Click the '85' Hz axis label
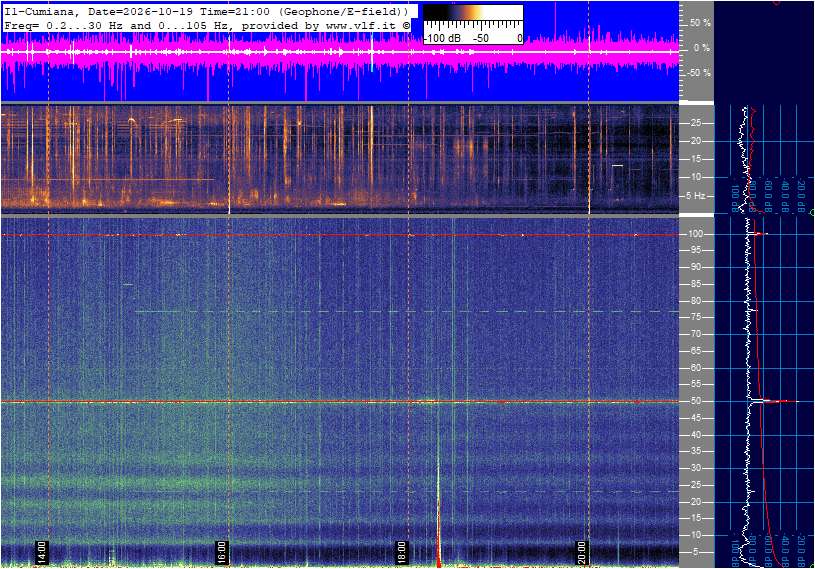This screenshot has width=815, height=569. [x=695, y=284]
